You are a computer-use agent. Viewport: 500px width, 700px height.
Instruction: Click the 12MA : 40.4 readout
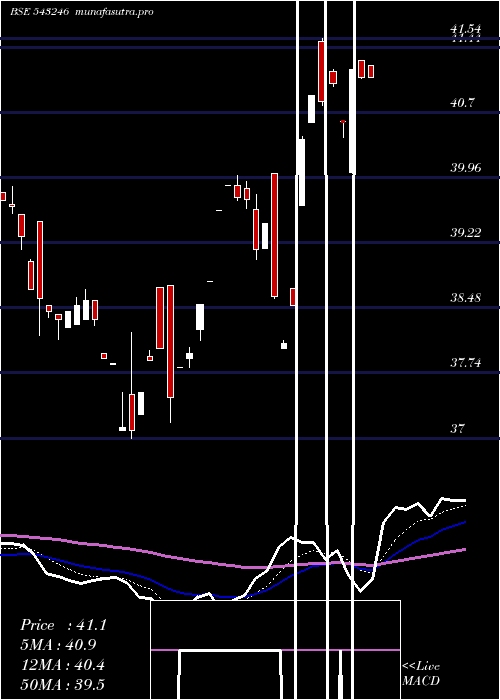tap(63, 665)
